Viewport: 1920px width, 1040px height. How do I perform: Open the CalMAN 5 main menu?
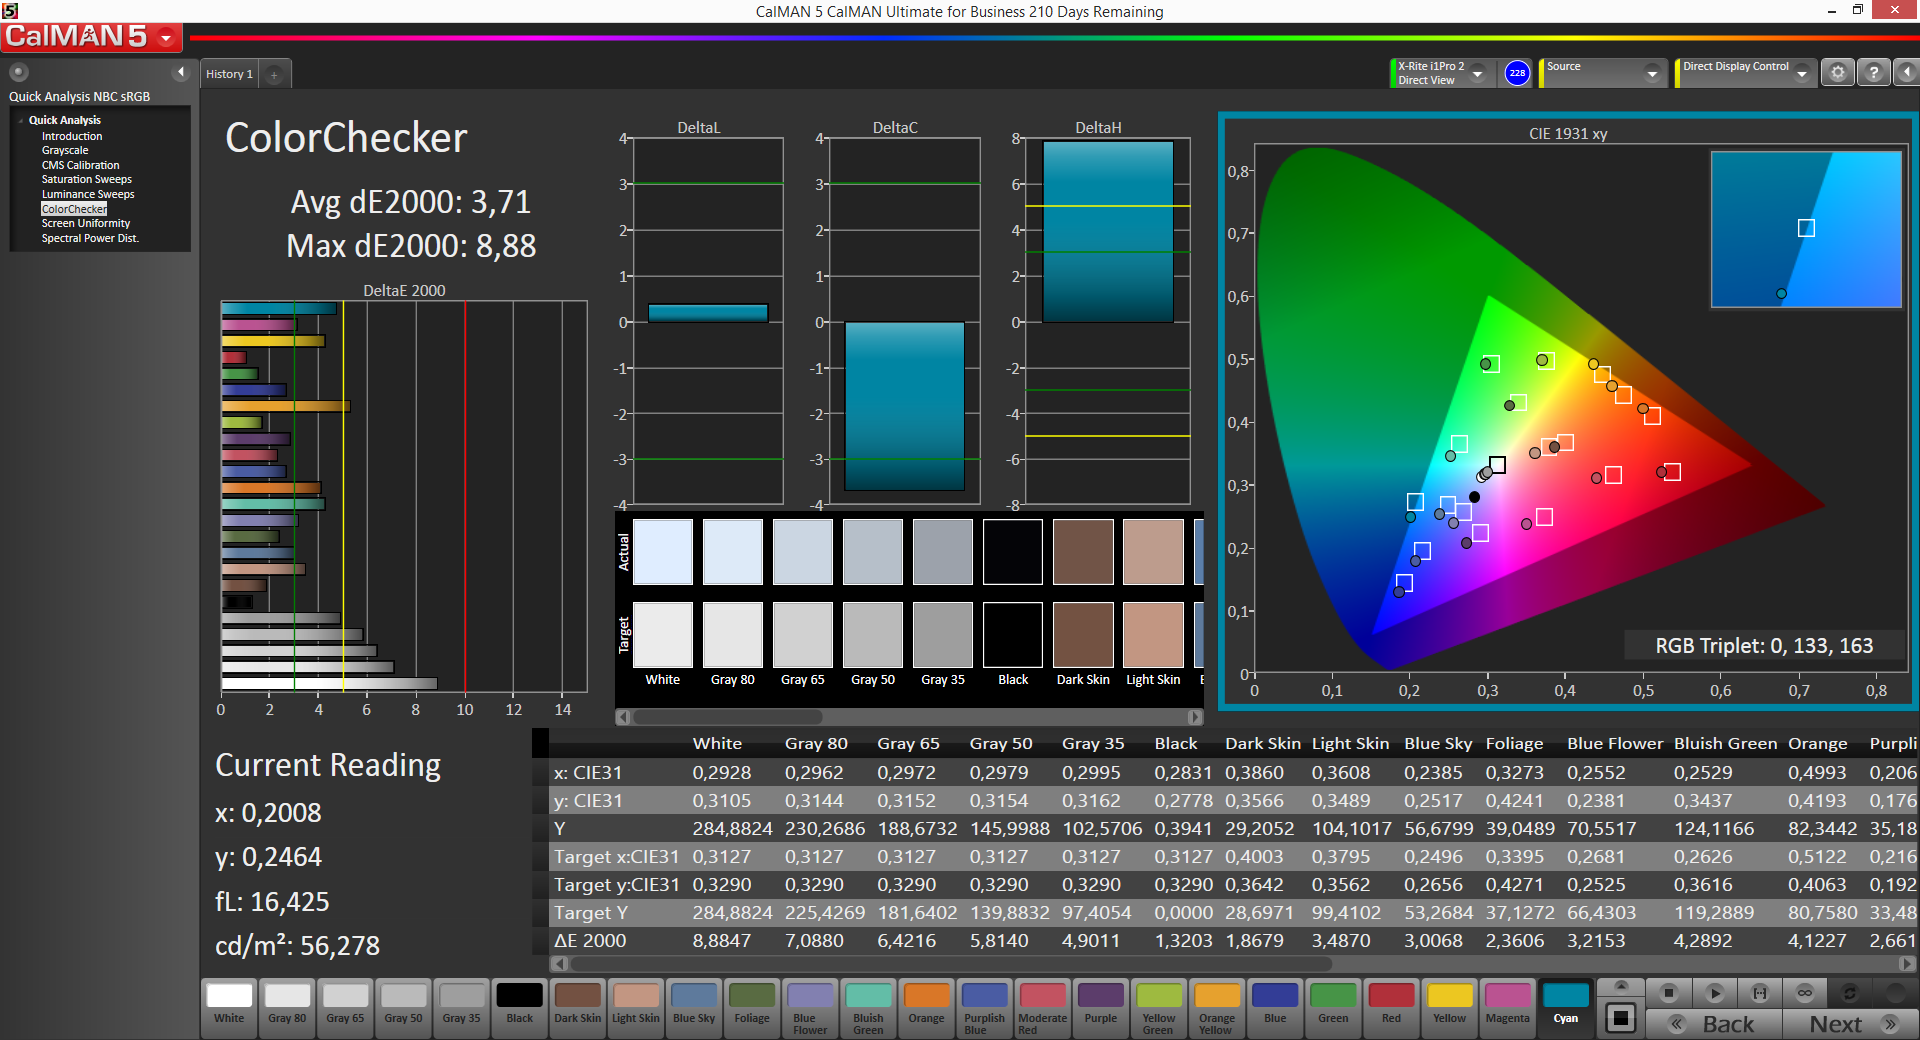92,37
